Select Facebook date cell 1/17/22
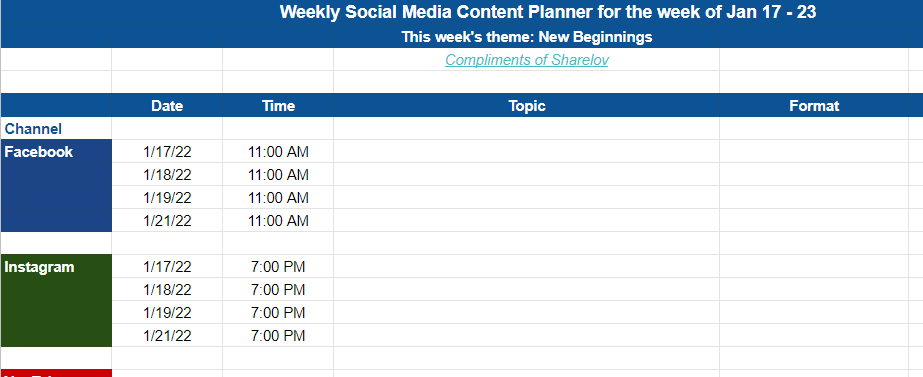Screen dimensions: 923x377 [167, 151]
